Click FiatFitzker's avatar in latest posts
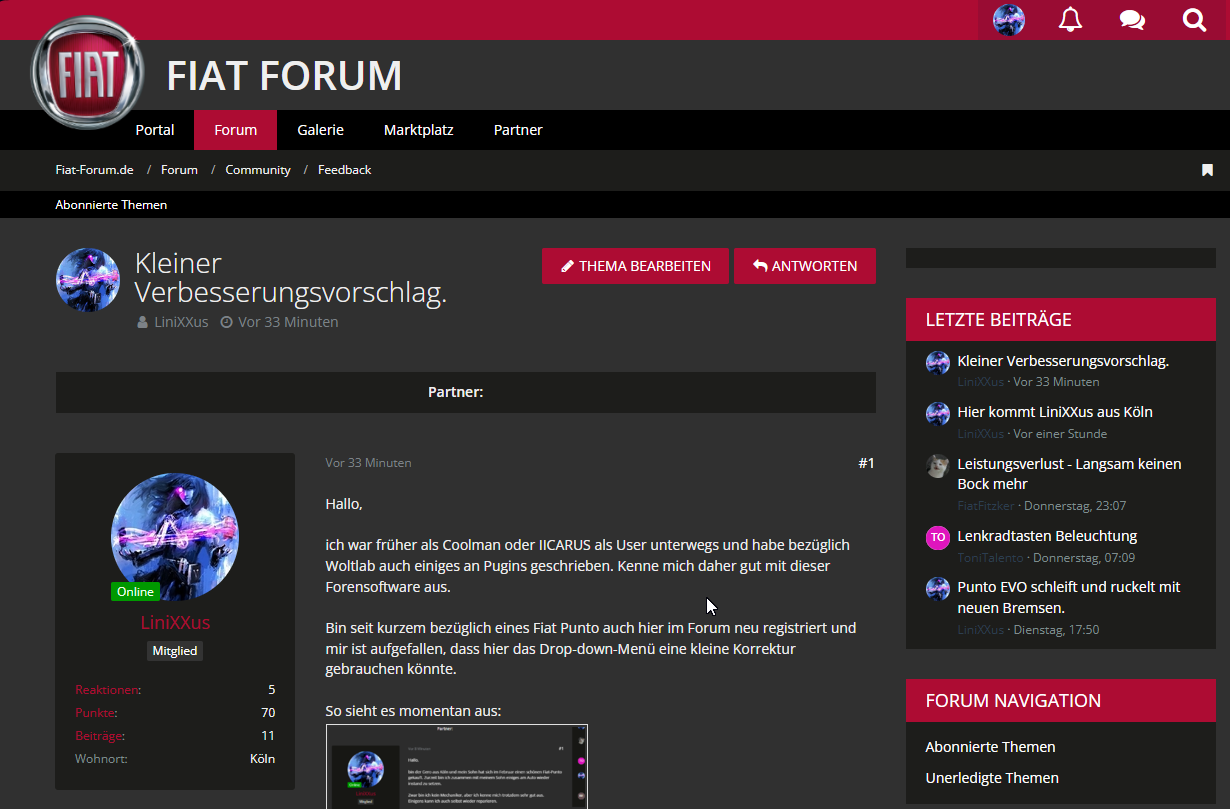The height and width of the screenshot is (809, 1230). coord(937,466)
